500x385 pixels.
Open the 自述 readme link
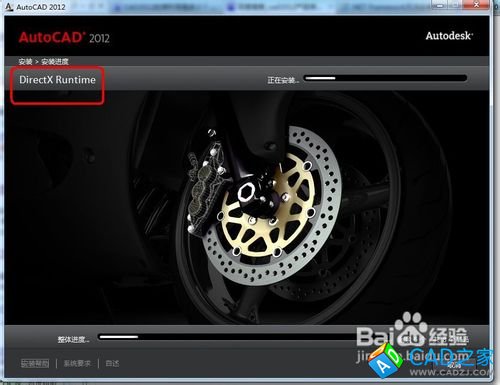pyautogui.click(x=112, y=363)
